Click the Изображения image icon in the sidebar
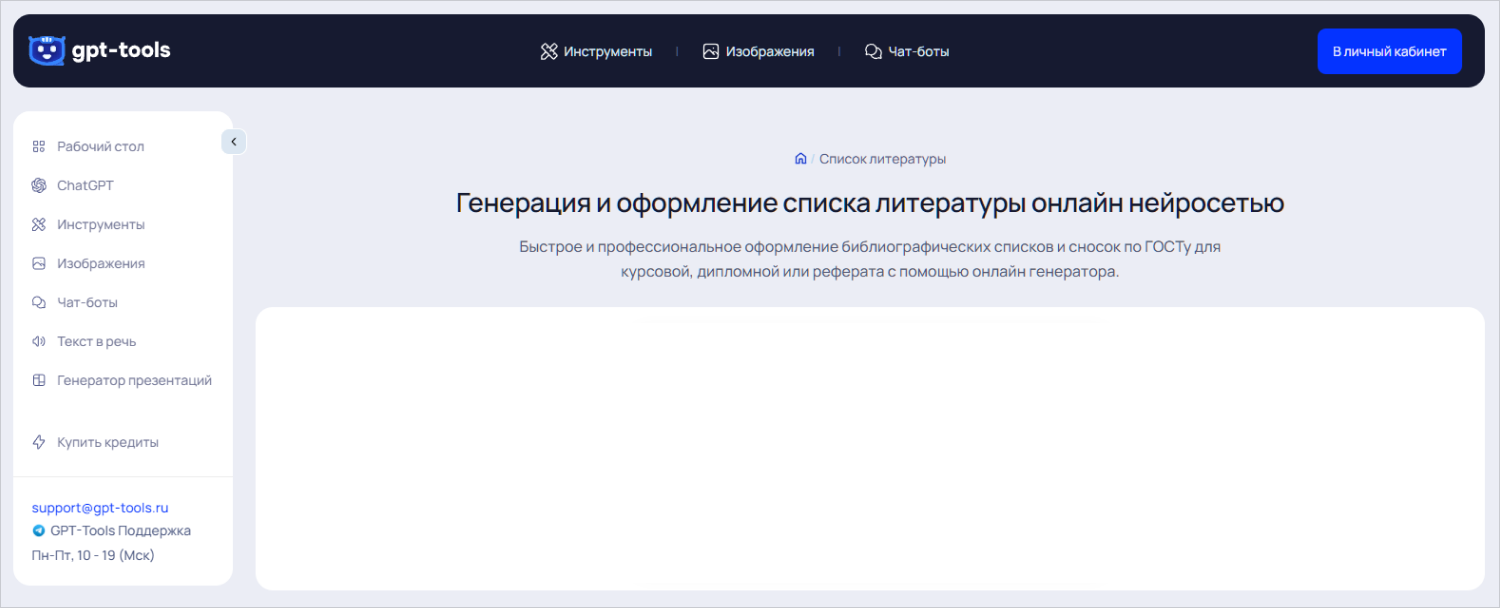Screen dimensions: 1500x608 [x=38, y=263]
